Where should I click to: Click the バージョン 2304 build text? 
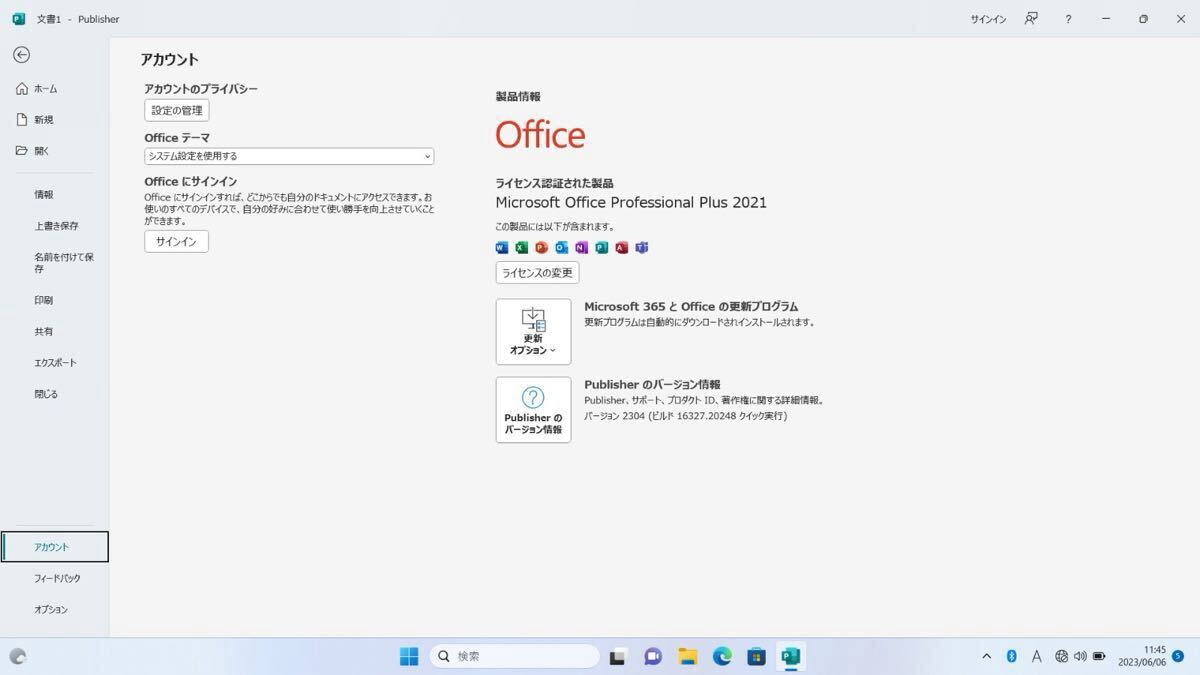[685, 416]
